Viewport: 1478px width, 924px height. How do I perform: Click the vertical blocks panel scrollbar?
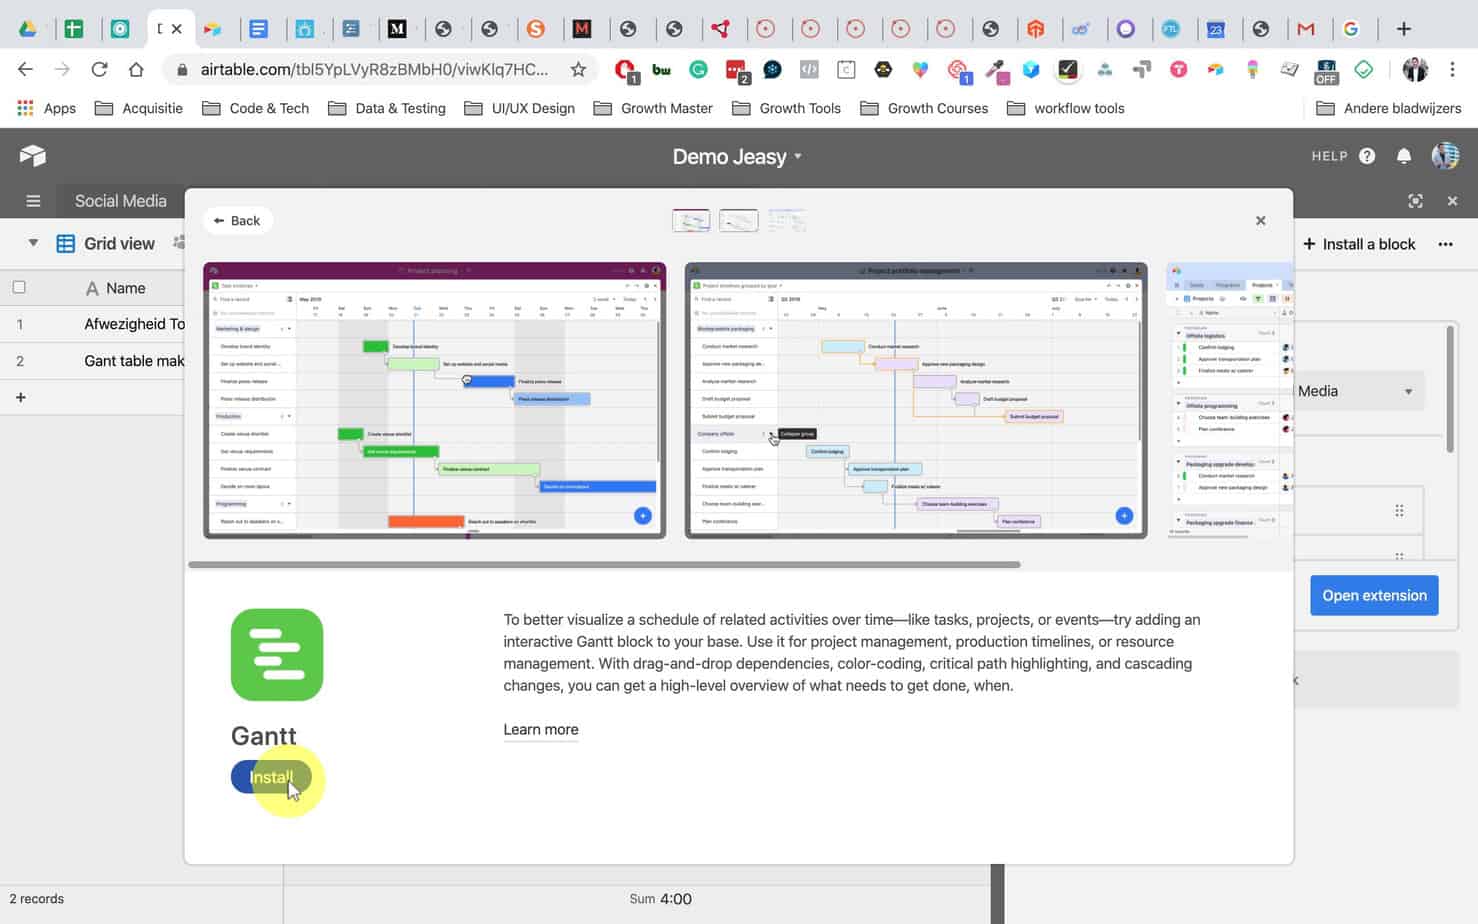coord(1450,388)
